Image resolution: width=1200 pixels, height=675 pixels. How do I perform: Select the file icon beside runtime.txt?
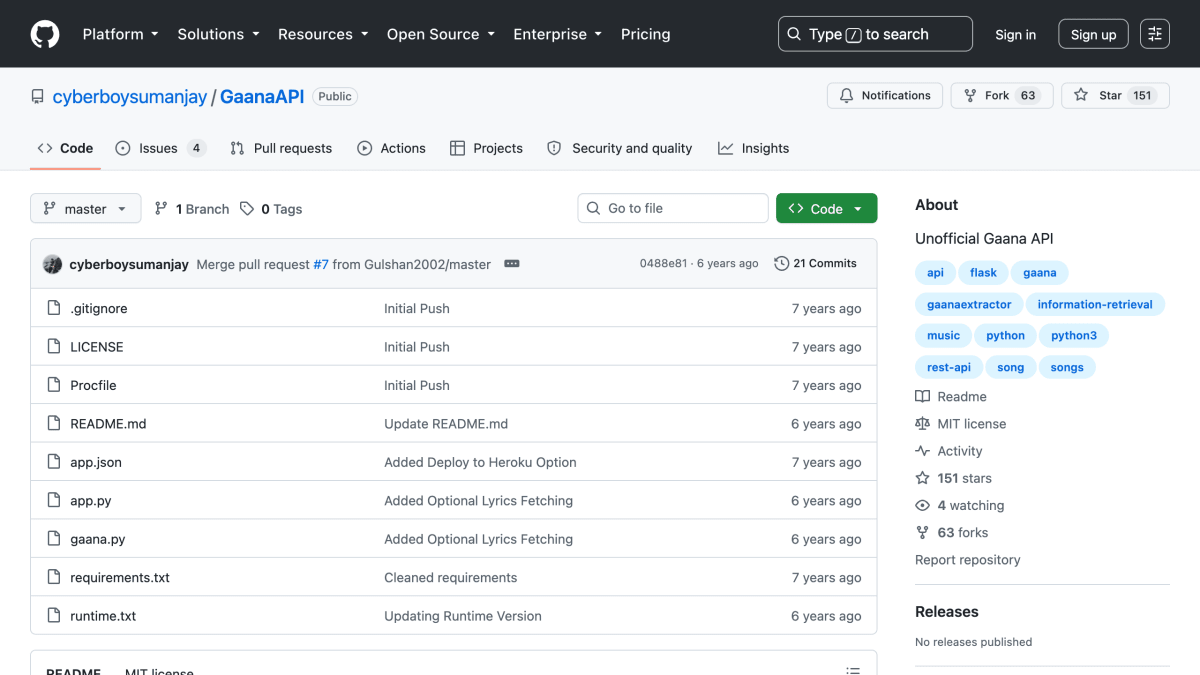54,616
